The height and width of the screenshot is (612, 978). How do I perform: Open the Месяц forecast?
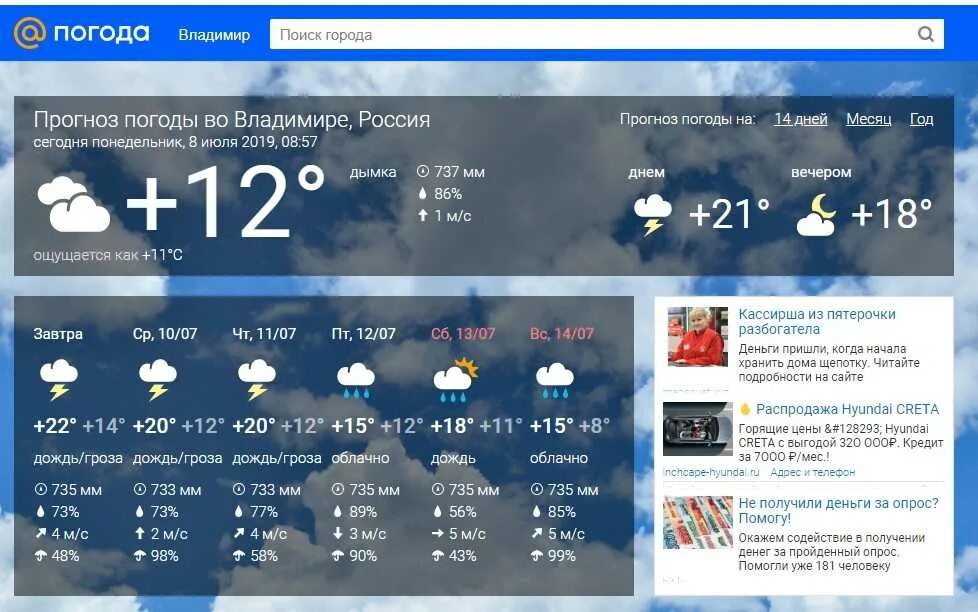click(x=868, y=119)
